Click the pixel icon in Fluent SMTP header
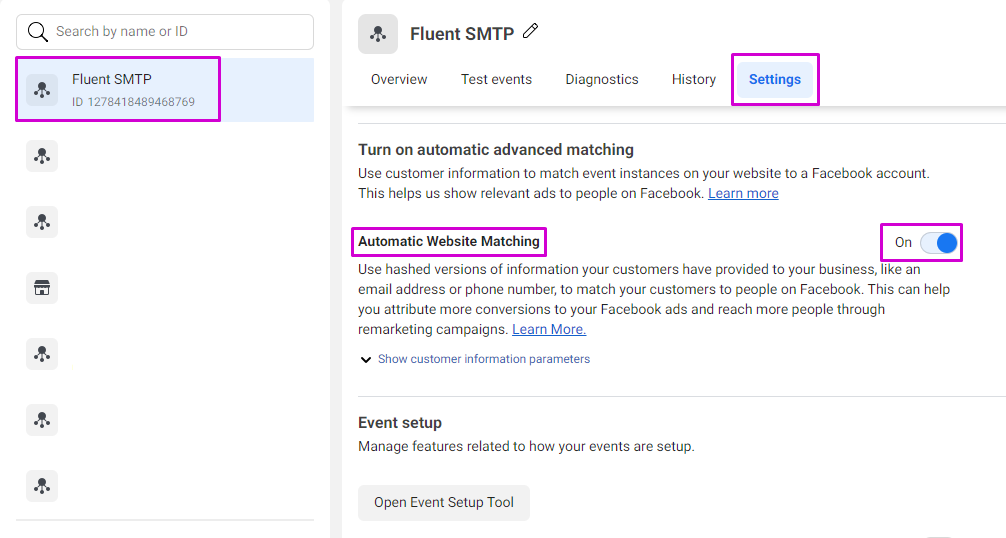 [x=378, y=34]
